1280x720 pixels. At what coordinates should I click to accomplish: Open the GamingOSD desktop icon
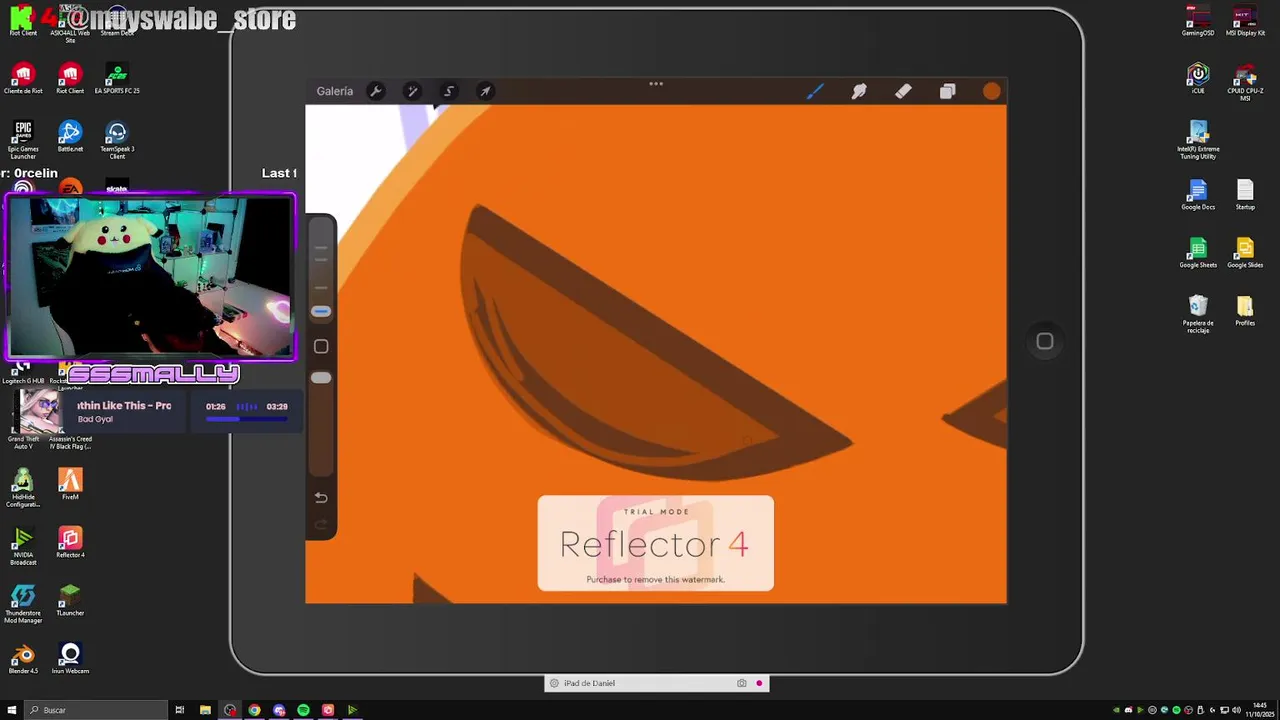coord(1198,21)
